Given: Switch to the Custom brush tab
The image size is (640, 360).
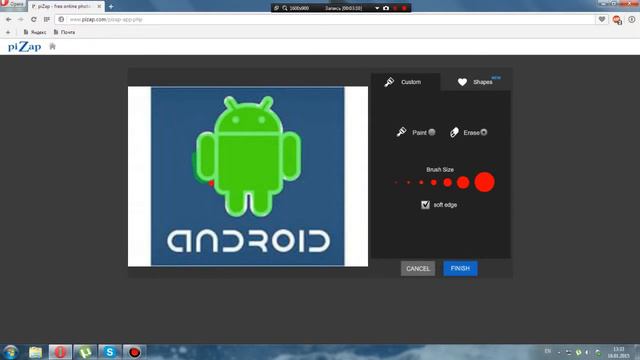Looking at the screenshot, I should click(x=405, y=82).
